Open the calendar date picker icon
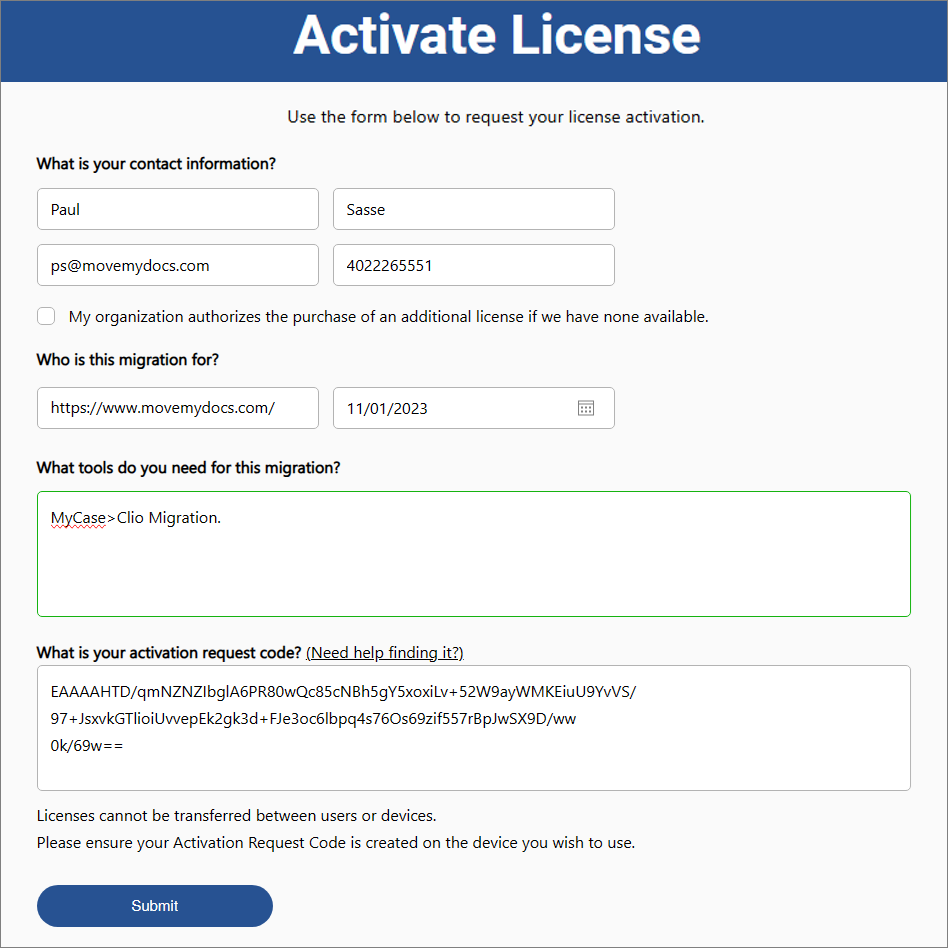Viewport: 948px width, 948px height. tap(585, 408)
